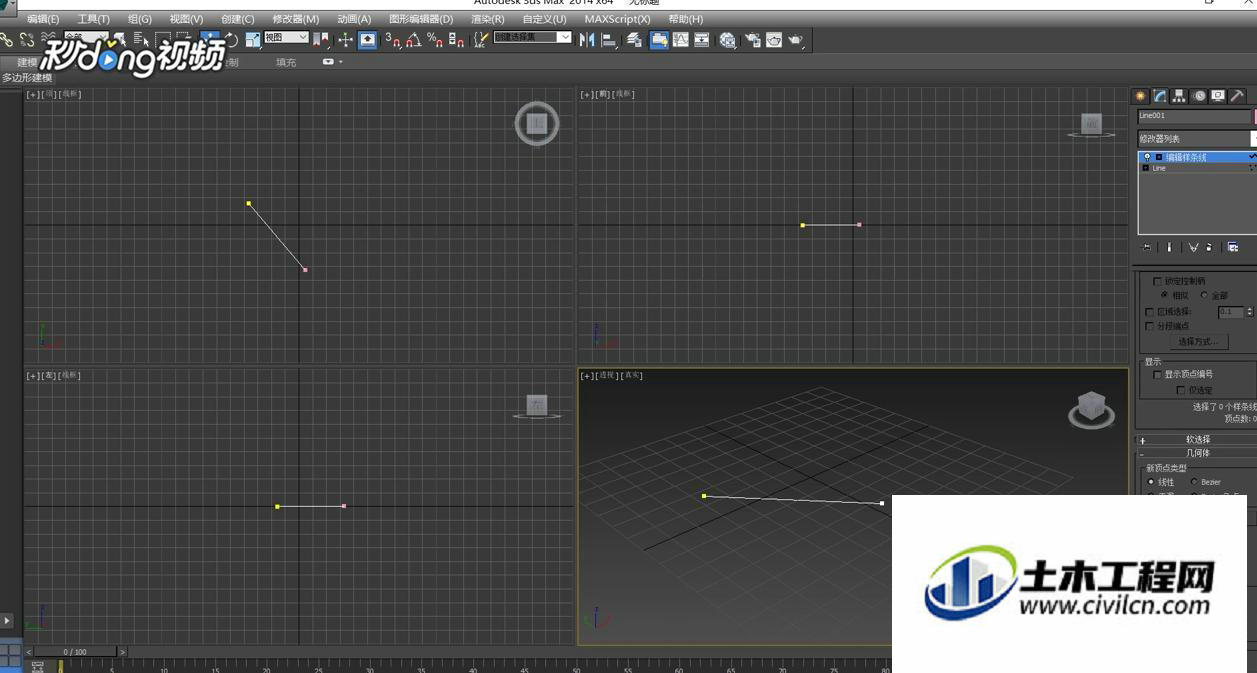Enable the 区域选择 checkbox

coord(1149,312)
